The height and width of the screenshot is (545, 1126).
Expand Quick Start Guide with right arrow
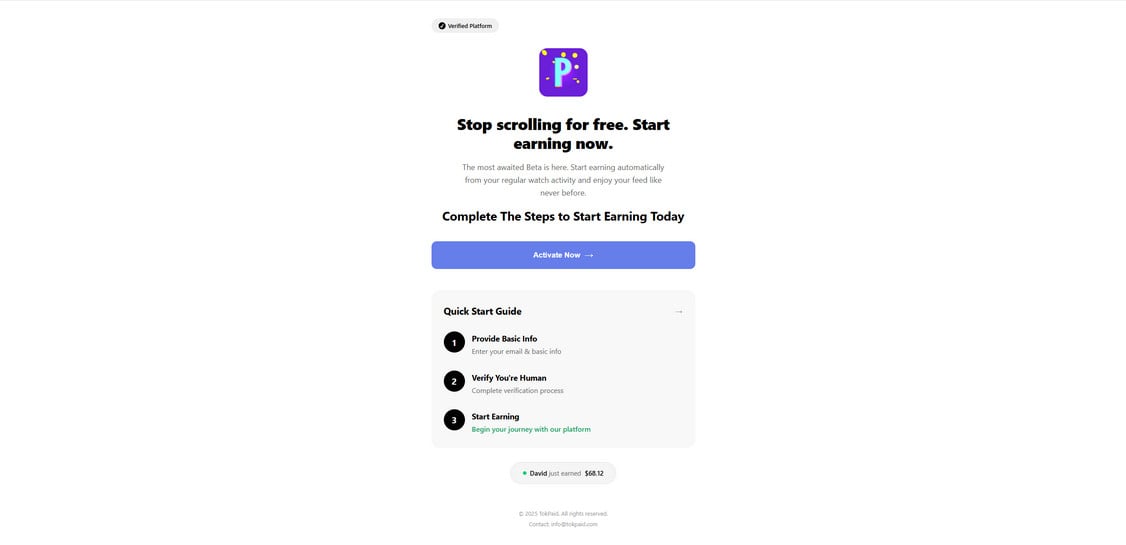679,312
